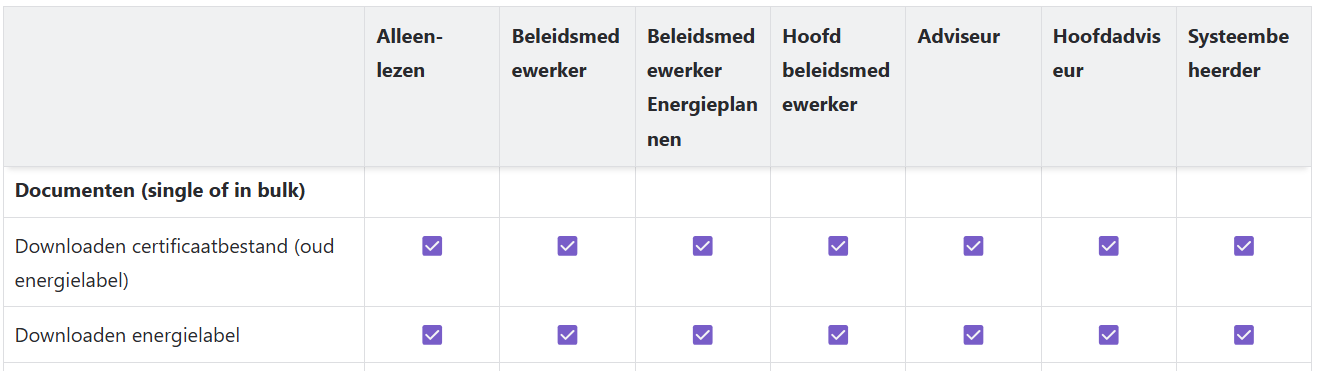Toggle Systeembeheerder checkbox for Downloaden certificaatbestand

pos(1244,246)
